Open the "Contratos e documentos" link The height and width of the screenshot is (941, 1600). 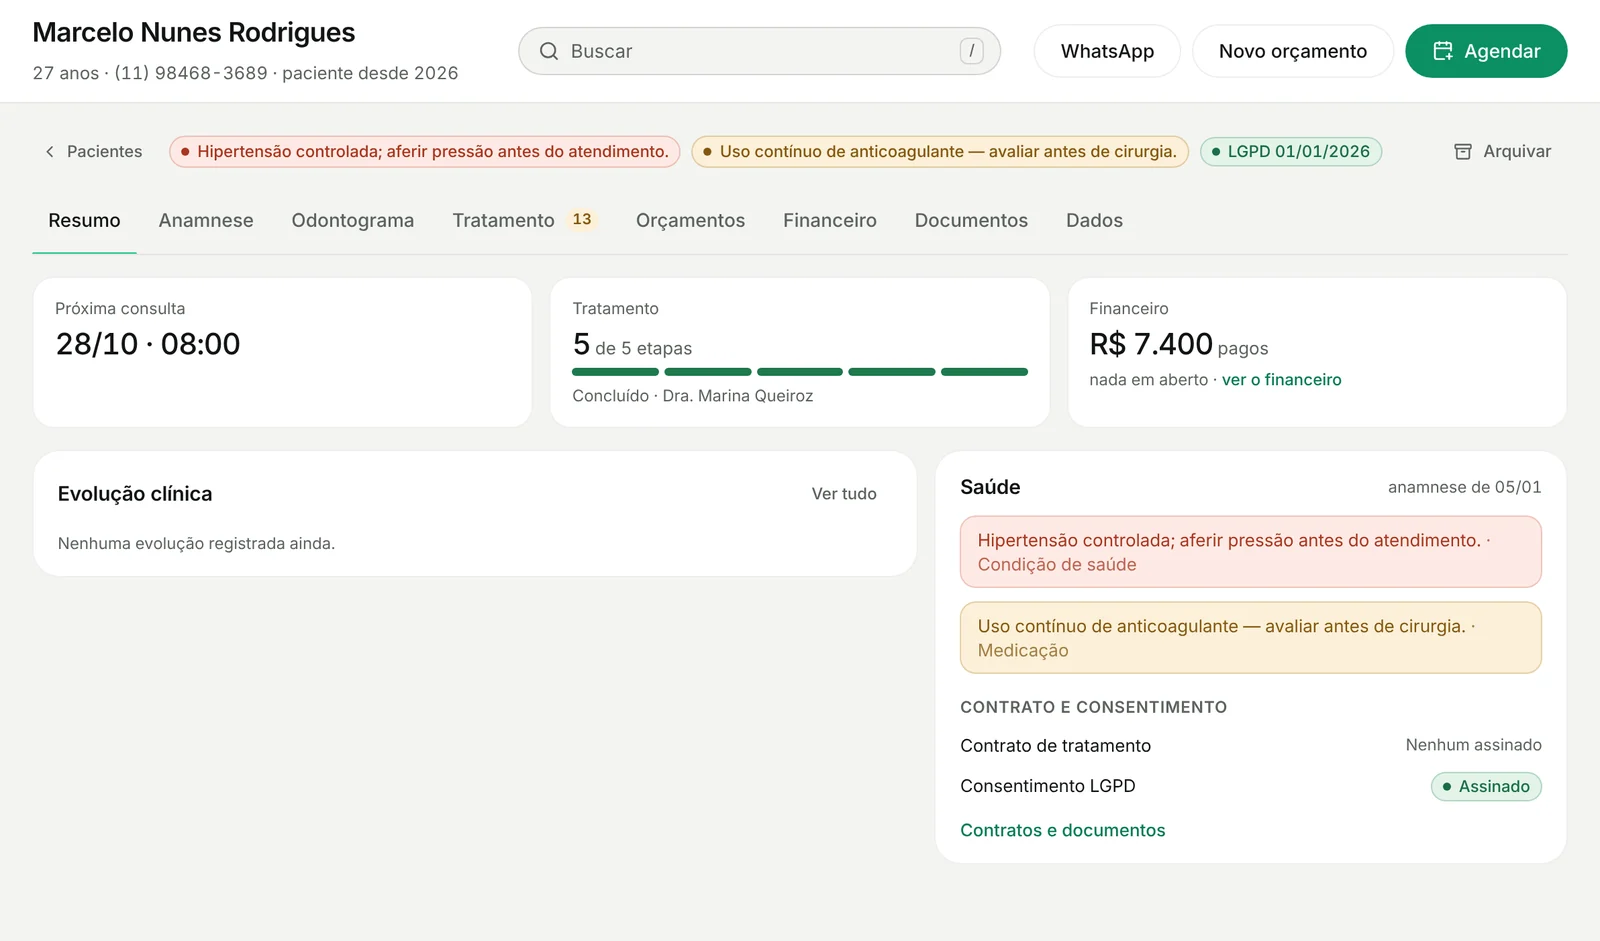pyautogui.click(x=1062, y=830)
